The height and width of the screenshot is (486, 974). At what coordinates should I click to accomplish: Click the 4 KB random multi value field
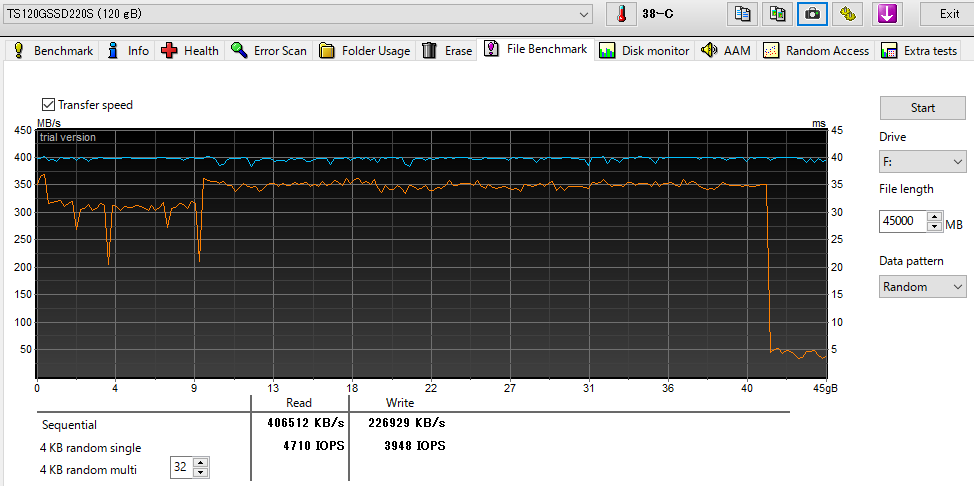tap(181, 467)
